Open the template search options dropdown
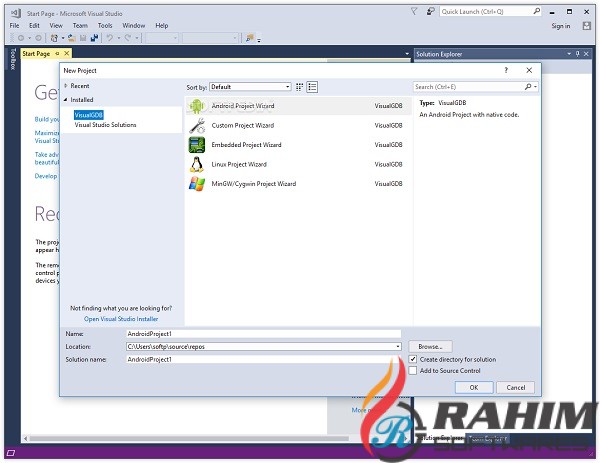 (535, 87)
